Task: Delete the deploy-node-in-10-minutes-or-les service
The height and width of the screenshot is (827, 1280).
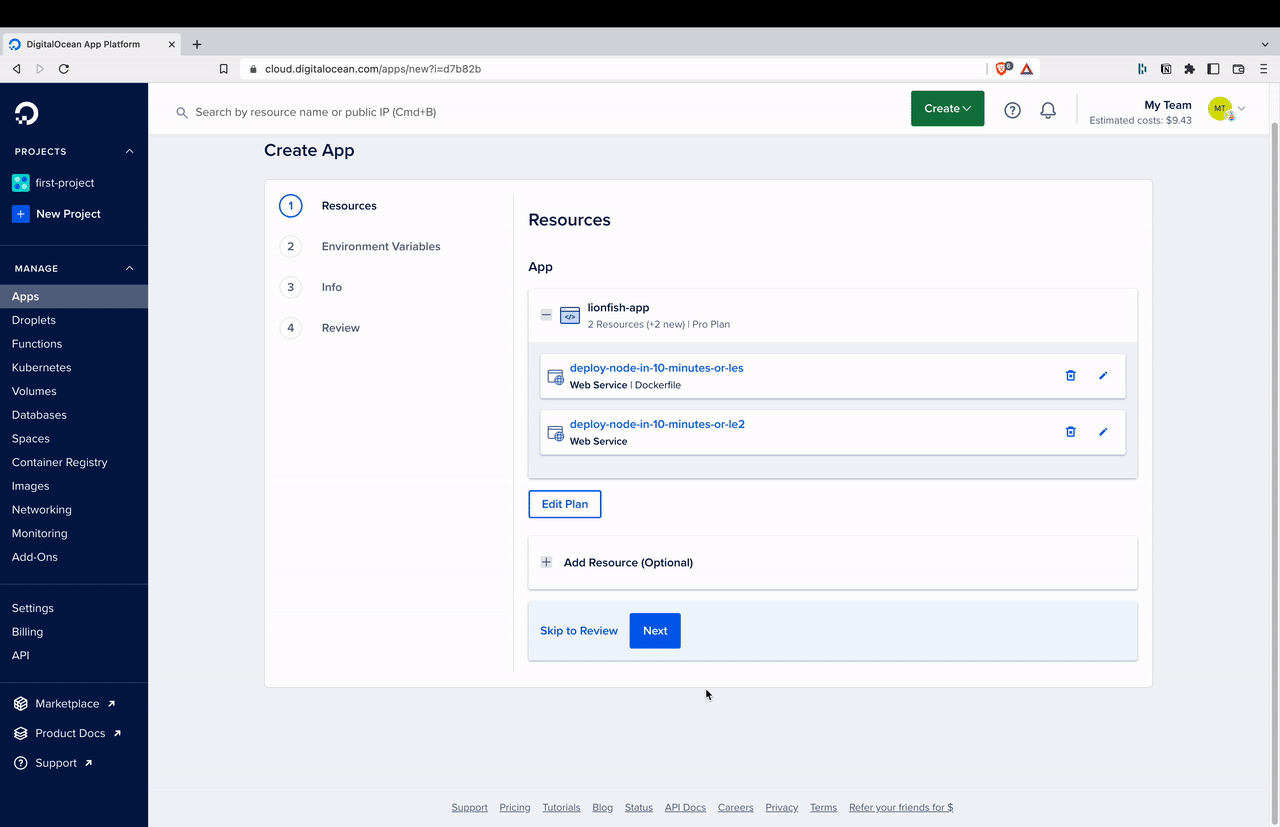Action: 1070,375
